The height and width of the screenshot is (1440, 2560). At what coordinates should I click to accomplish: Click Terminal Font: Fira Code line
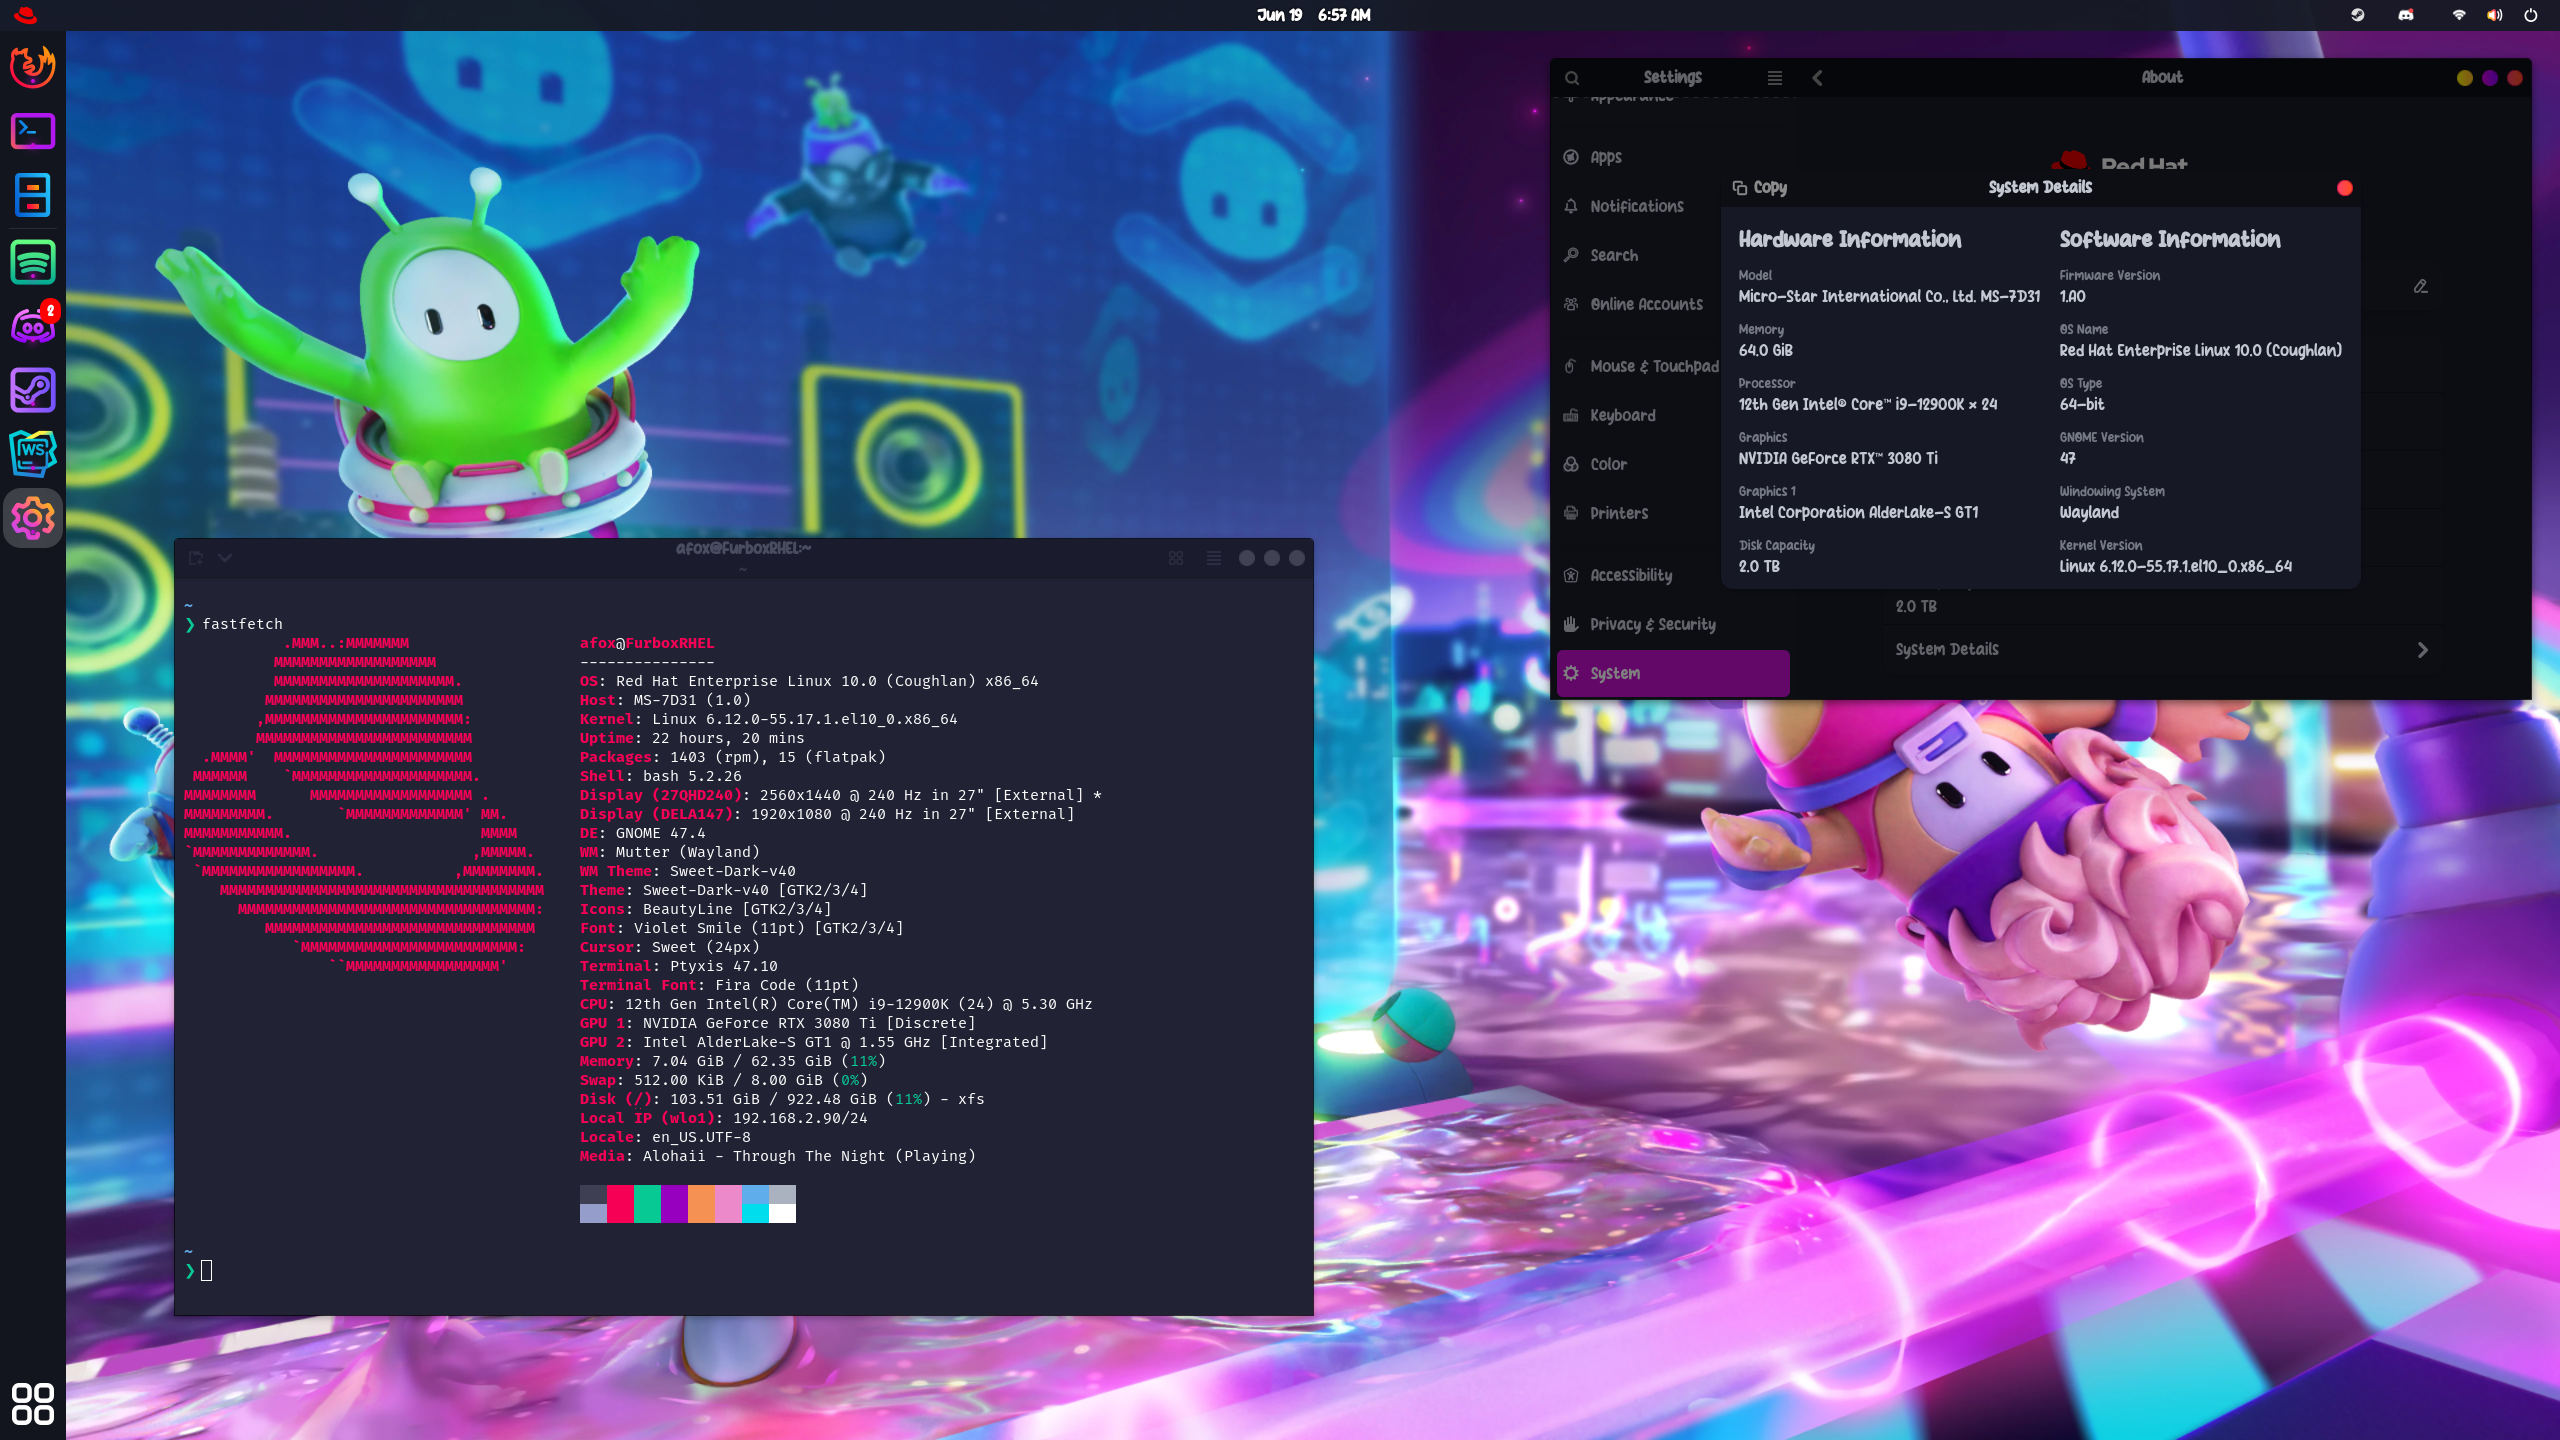719,985
